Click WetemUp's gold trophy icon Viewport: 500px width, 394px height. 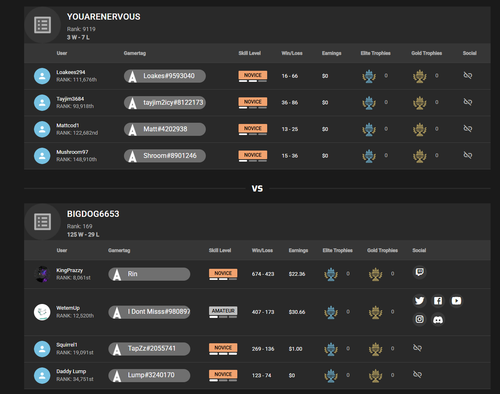click(x=375, y=312)
